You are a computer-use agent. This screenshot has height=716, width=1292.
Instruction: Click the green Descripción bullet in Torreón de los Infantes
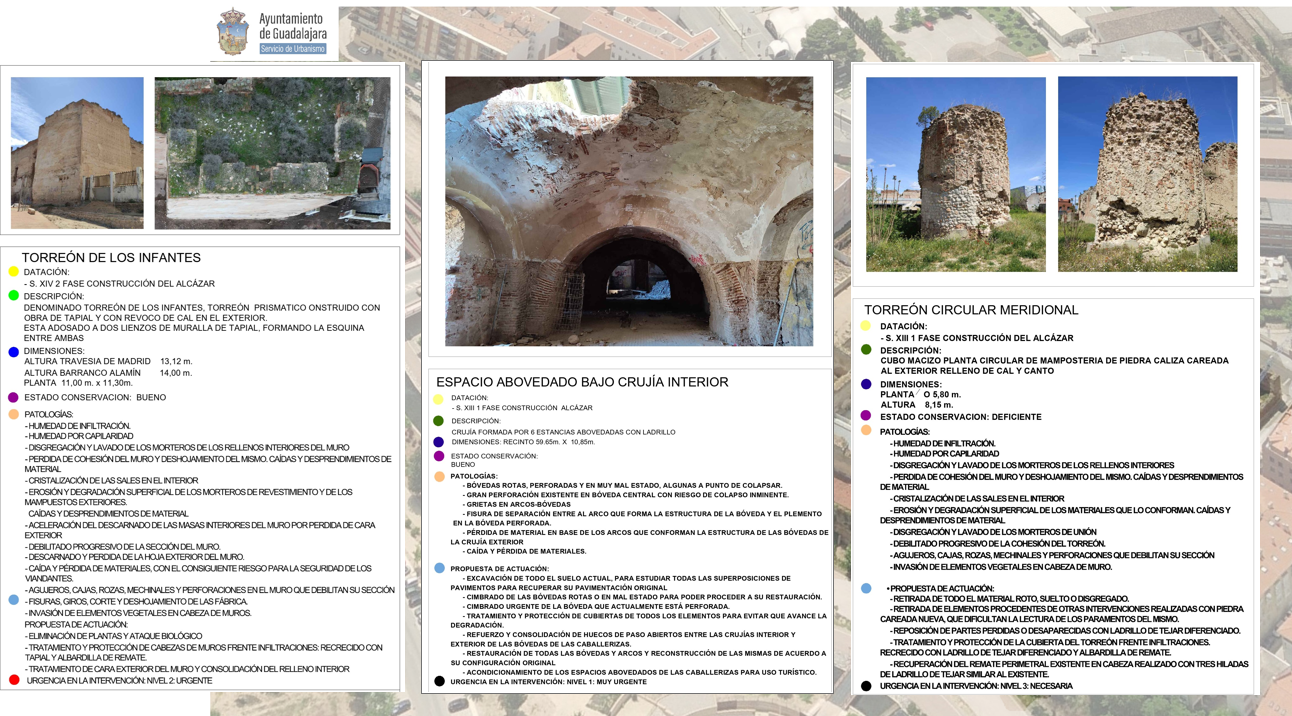point(14,296)
